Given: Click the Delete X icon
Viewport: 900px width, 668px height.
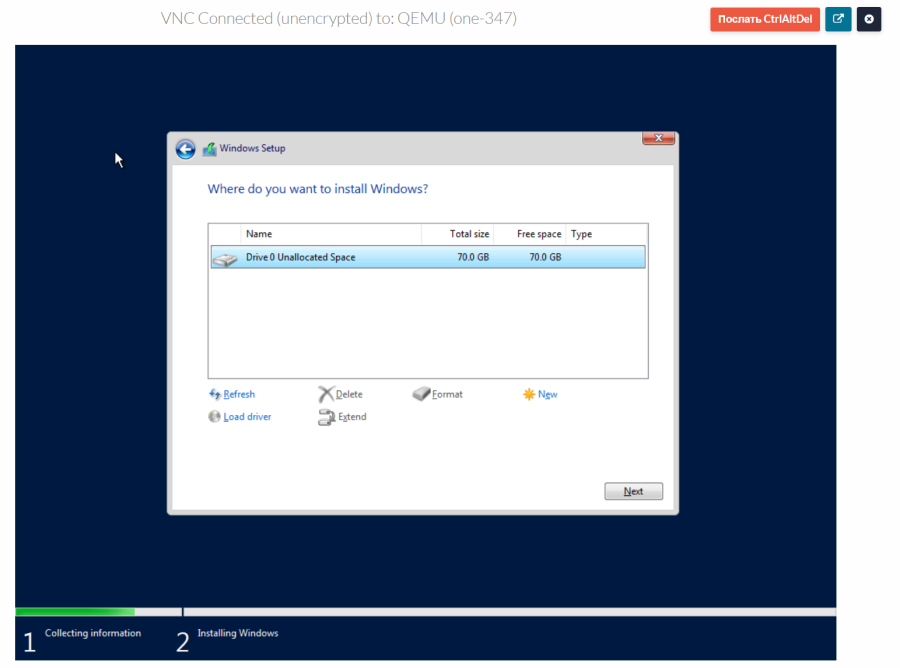Looking at the screenshot, I should pos(326,394).
